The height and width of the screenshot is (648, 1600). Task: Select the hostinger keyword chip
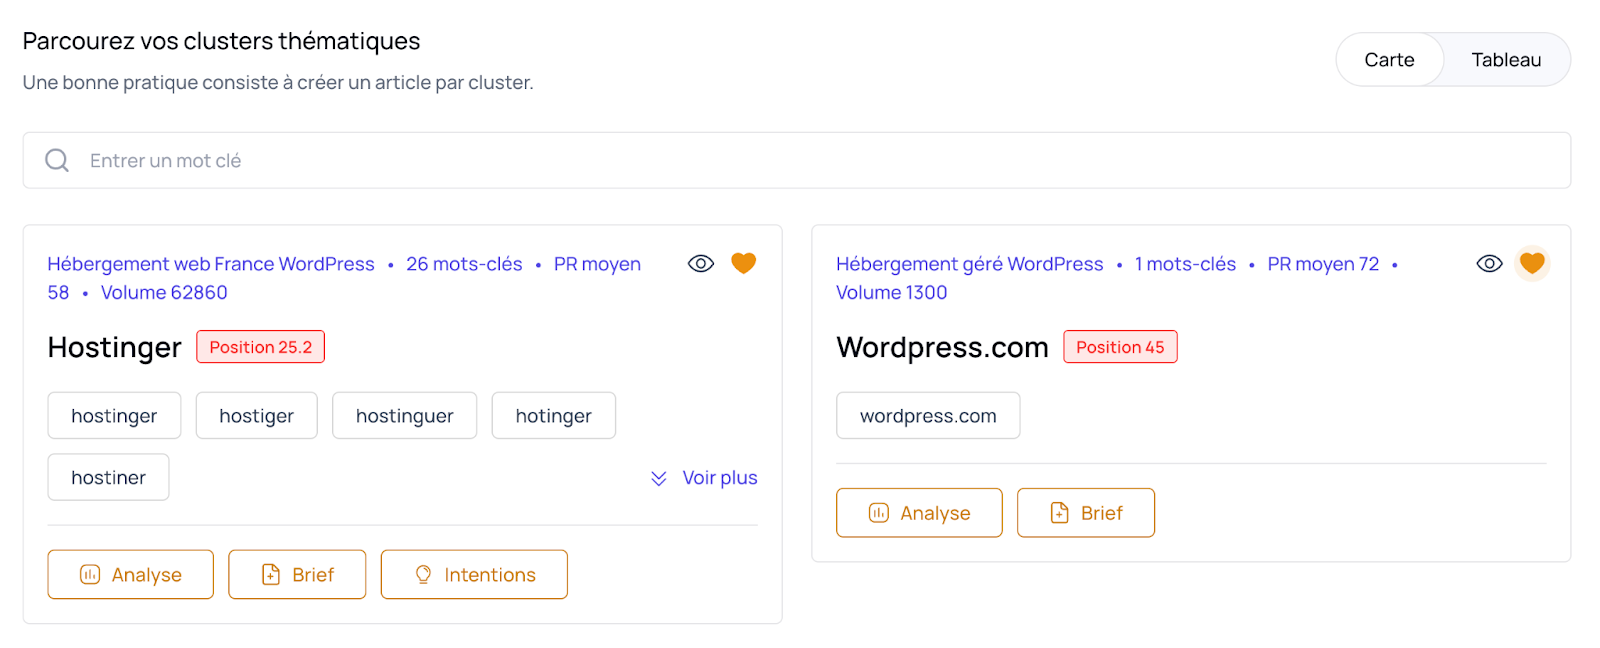pyautogui.click(x=114, y=416)
